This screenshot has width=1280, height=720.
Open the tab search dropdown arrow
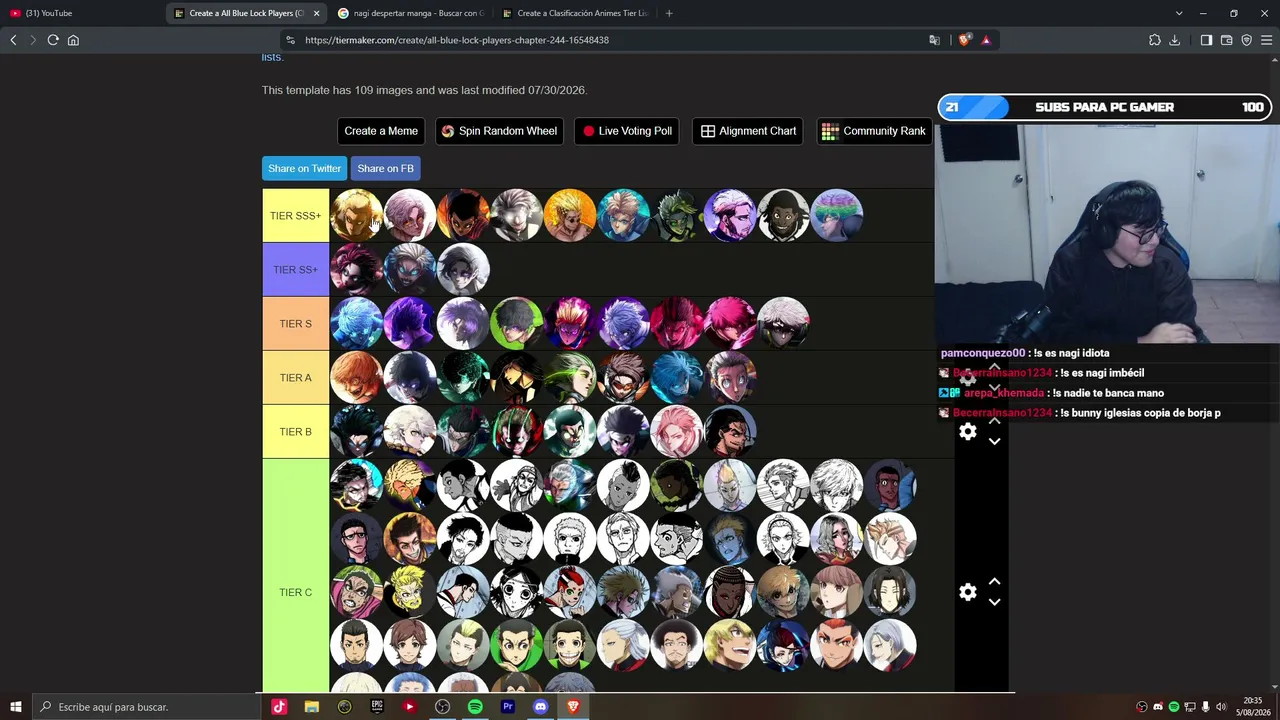[1179, 13]
